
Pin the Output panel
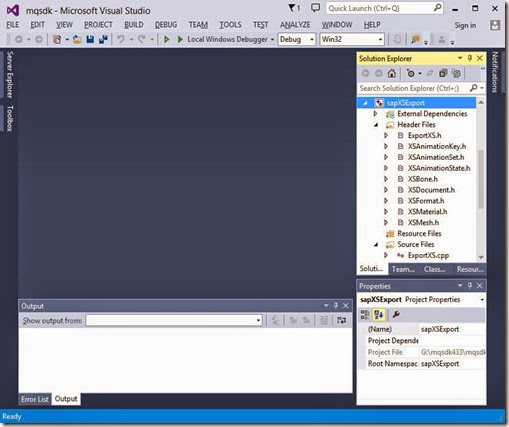[x=336, y=305]
